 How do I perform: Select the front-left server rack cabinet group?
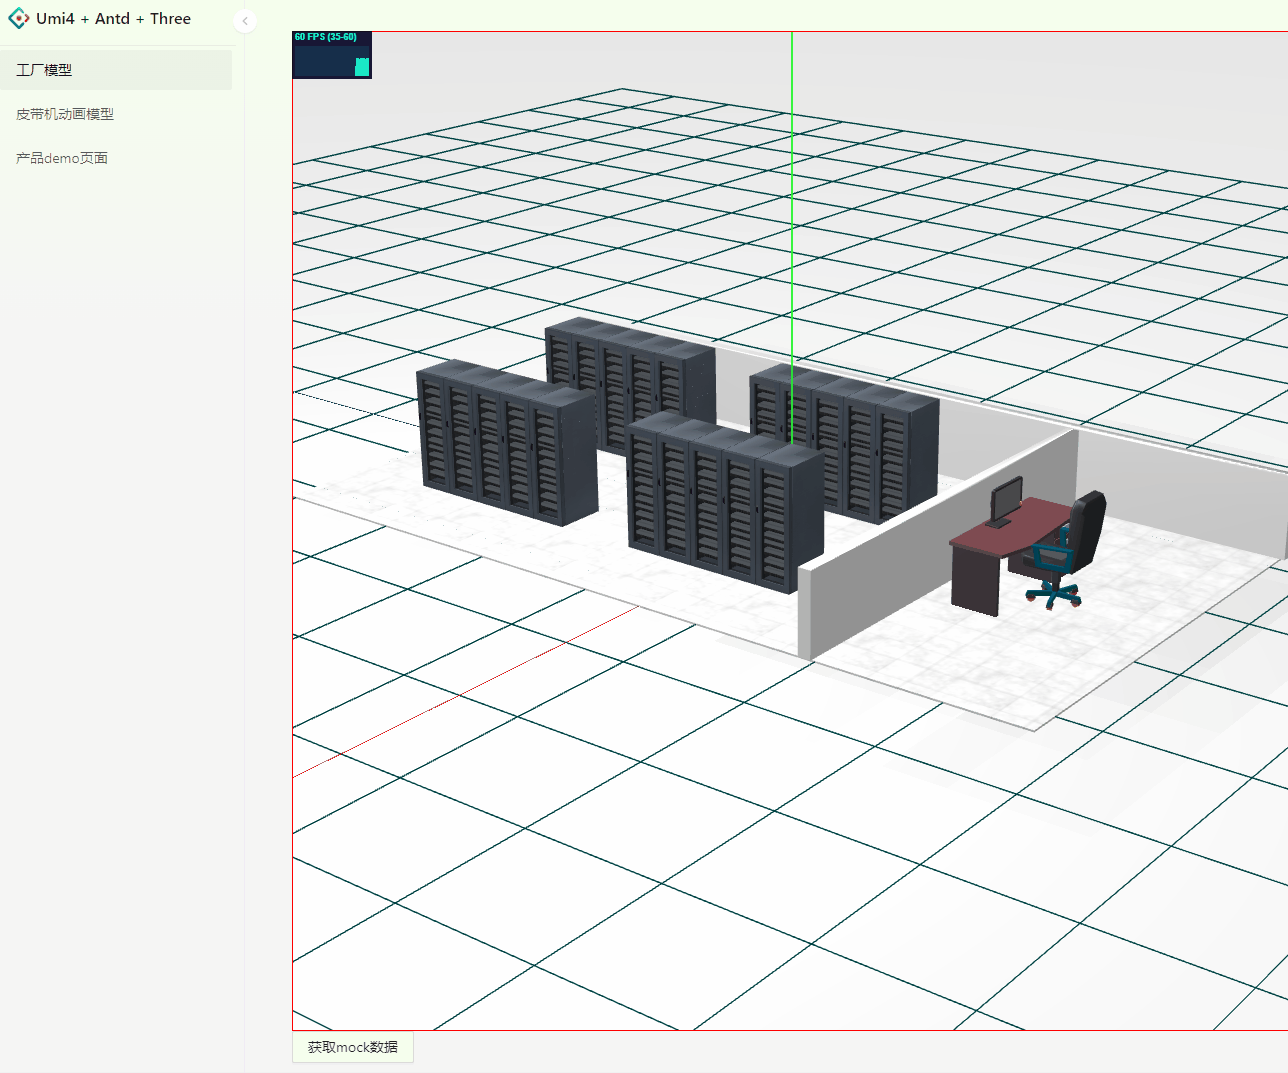507,443
